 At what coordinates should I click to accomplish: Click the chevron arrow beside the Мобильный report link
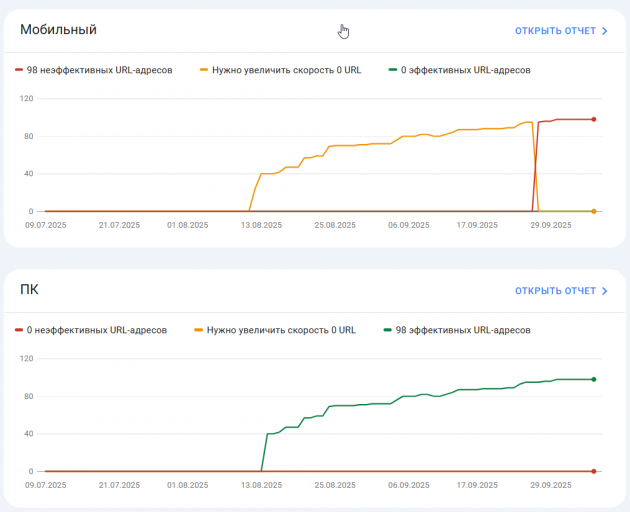pos(605,31)
